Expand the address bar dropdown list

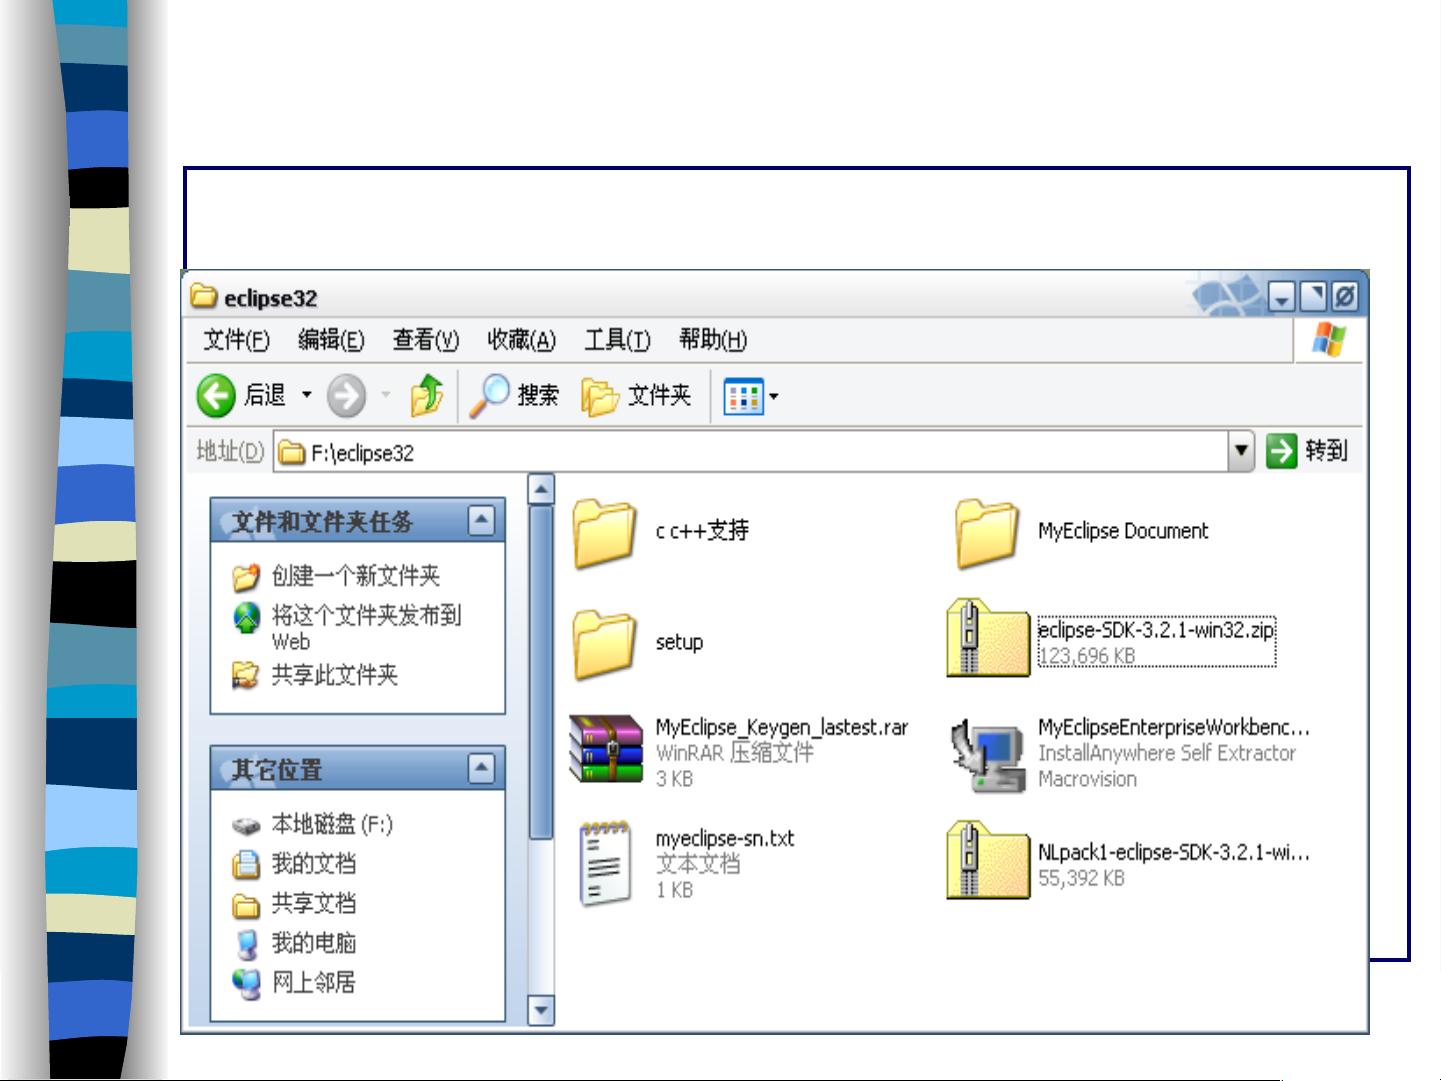coord(1241,451)
